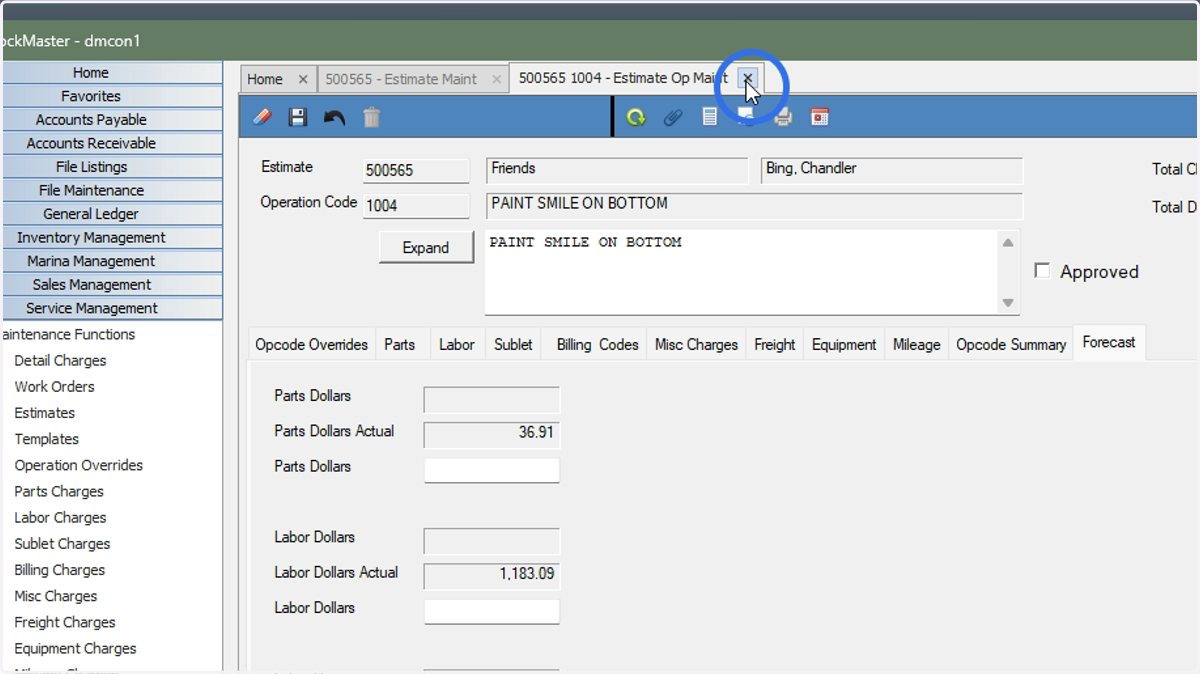Open Accounts Payable in sidebar
This screenshot has width=1200, height=674.
[x=112, y=120]
